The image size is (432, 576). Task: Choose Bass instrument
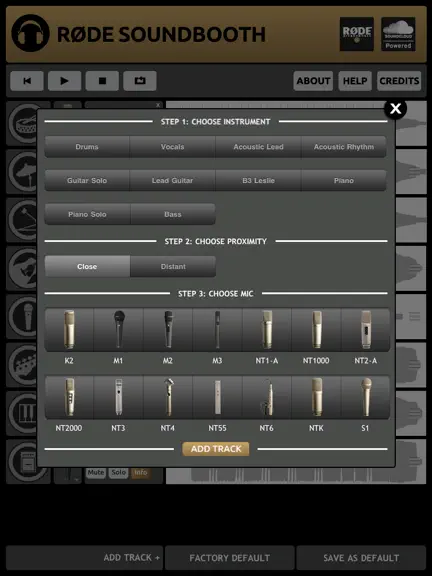[x=173, y=214]
